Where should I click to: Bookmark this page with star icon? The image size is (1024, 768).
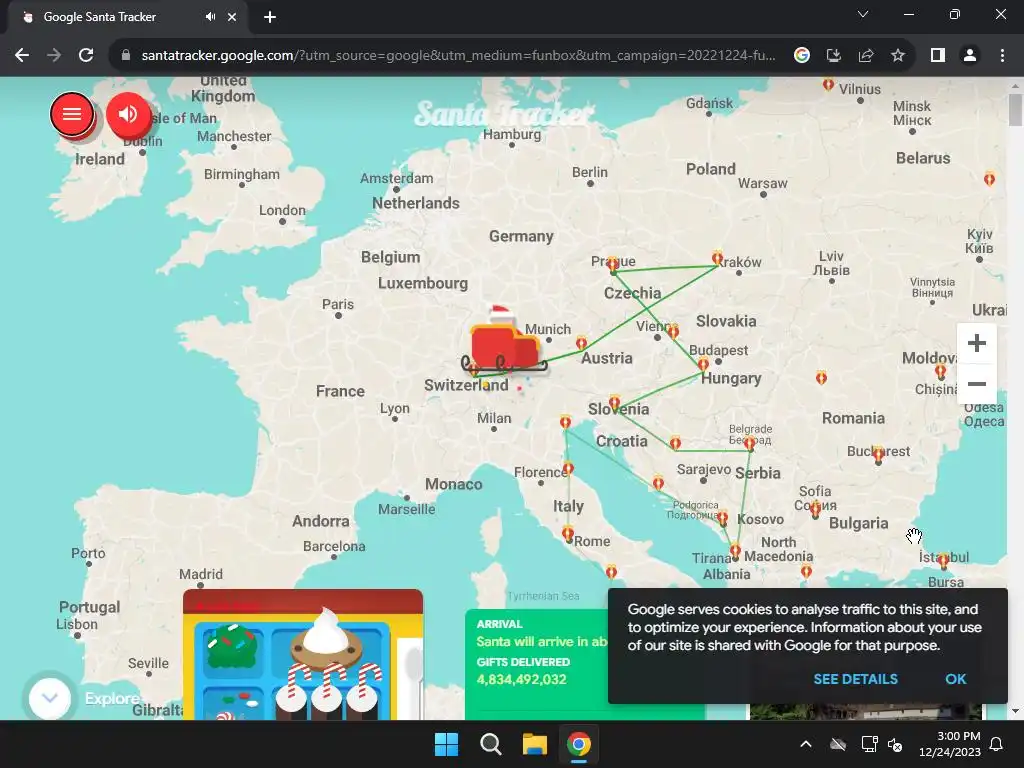pos(898,56)
